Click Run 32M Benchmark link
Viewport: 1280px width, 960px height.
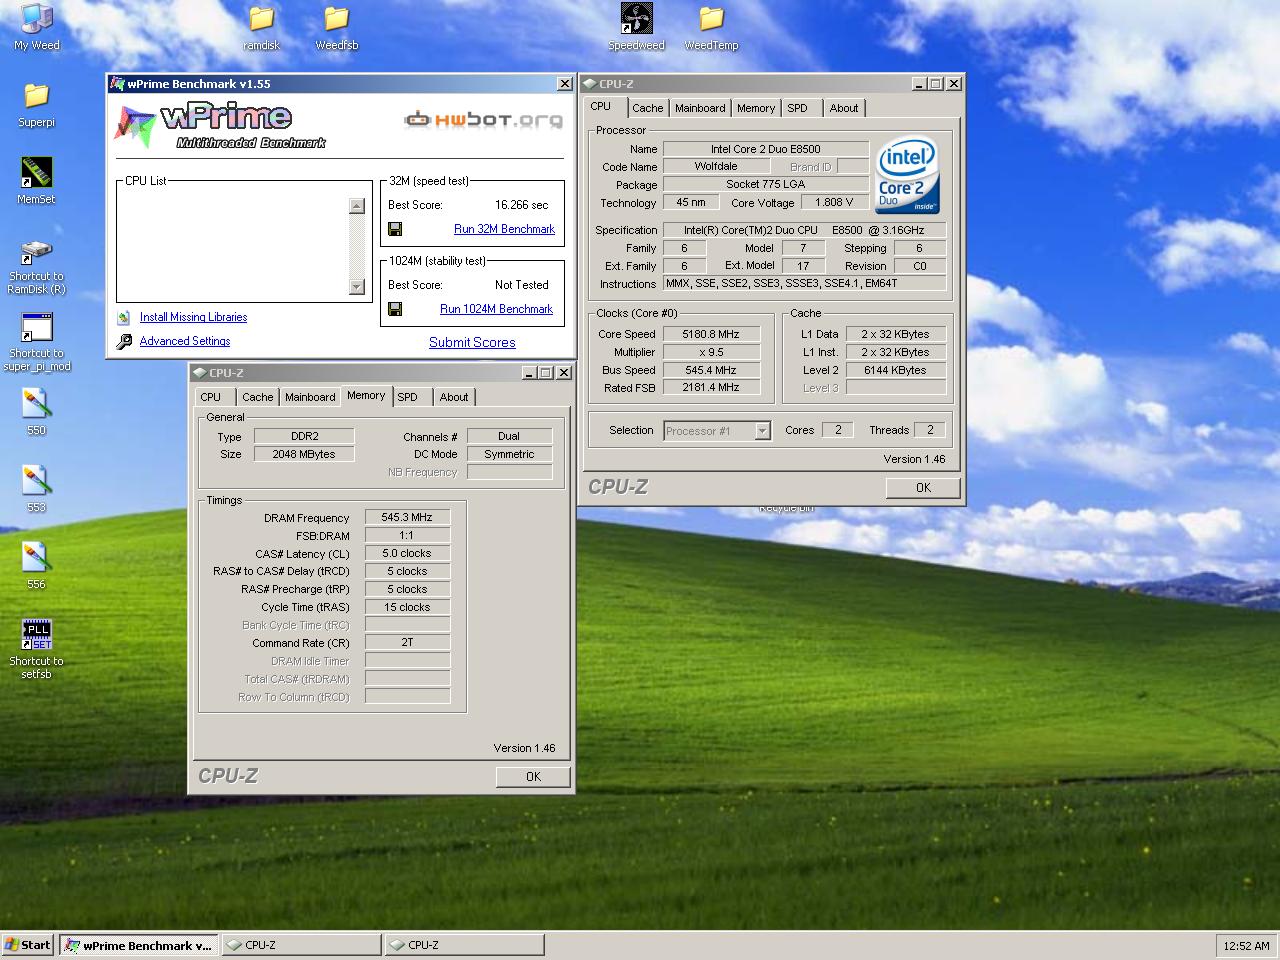tap(504, 229)
